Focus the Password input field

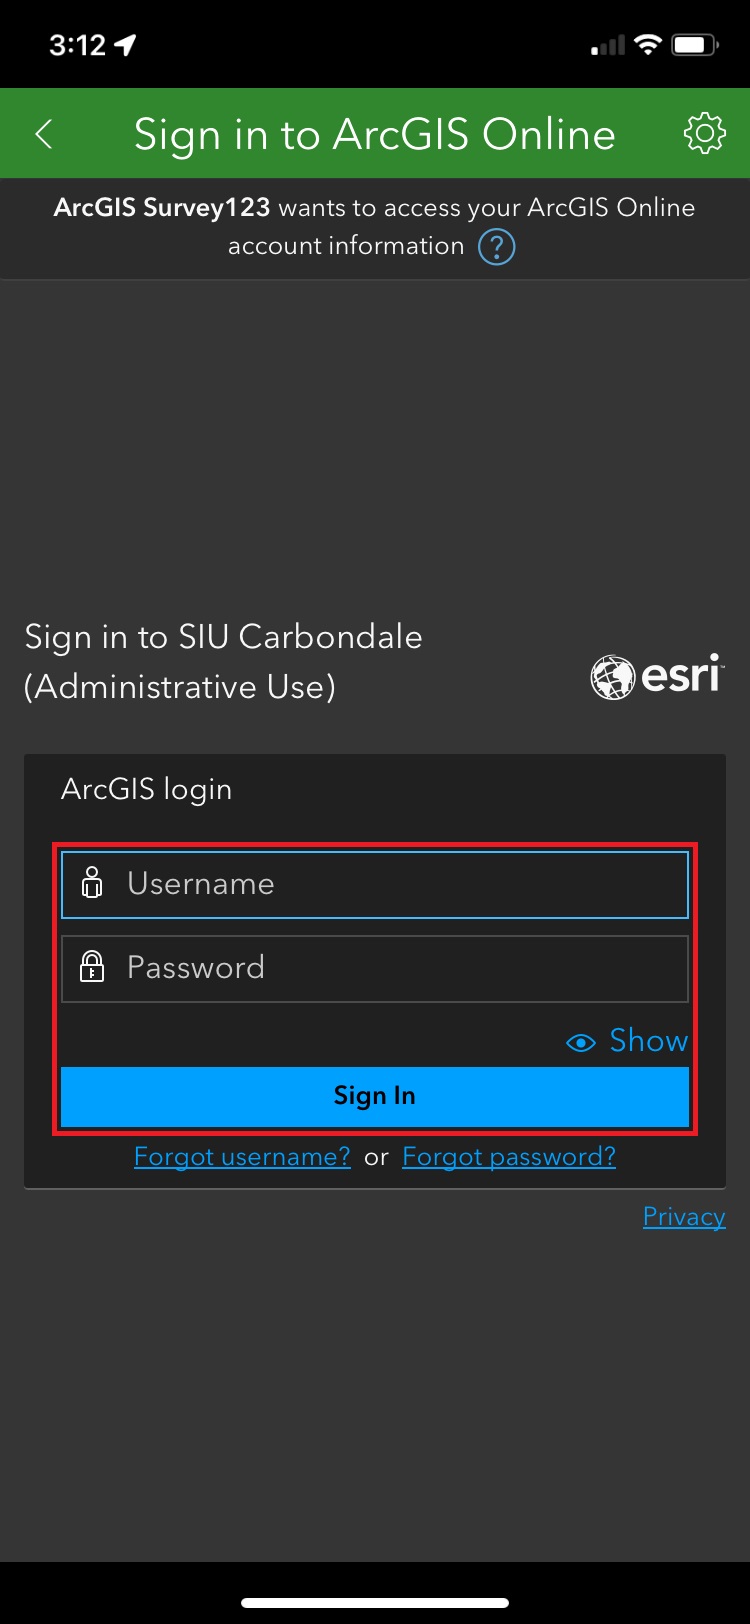pos(375,968)
